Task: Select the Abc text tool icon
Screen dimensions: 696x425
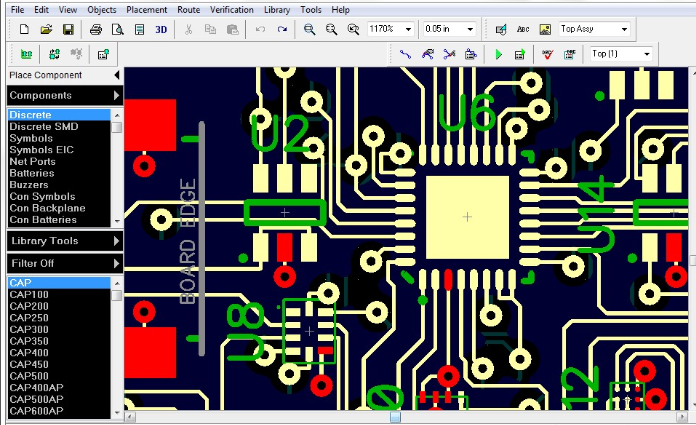Action: pyautogui.click(x=523, y=30)
